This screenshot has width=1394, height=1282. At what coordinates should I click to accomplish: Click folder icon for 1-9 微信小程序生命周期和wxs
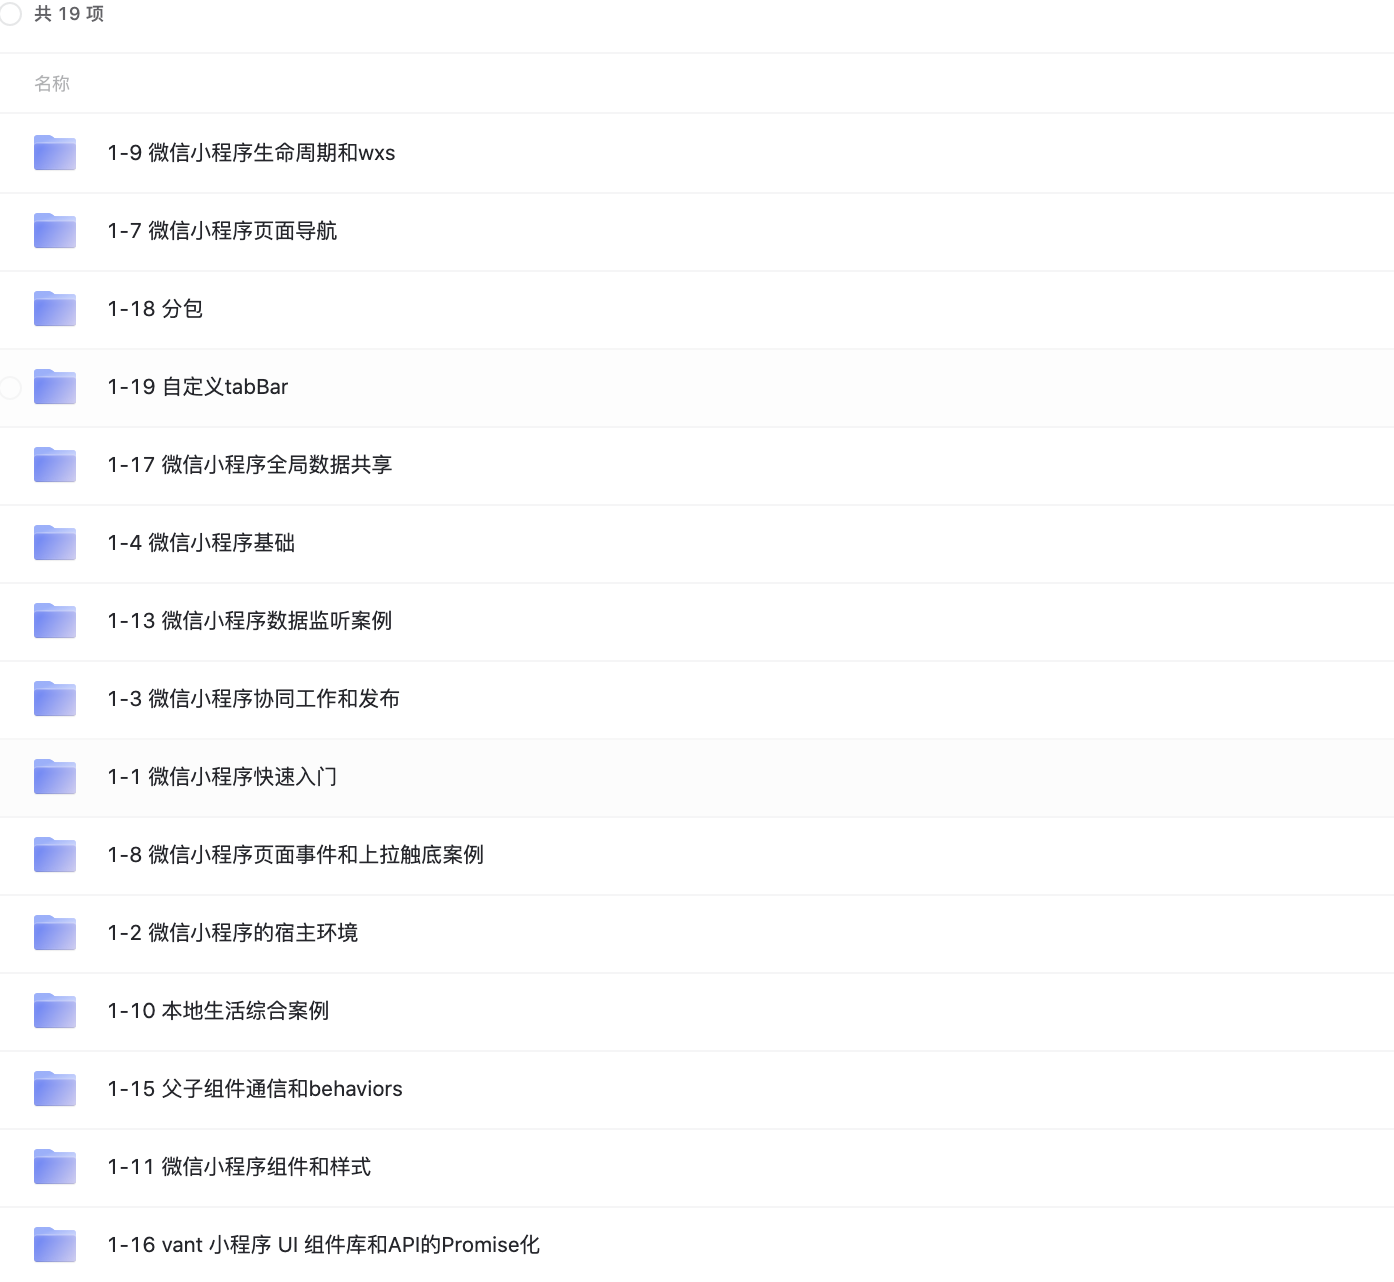click(55, 153)
